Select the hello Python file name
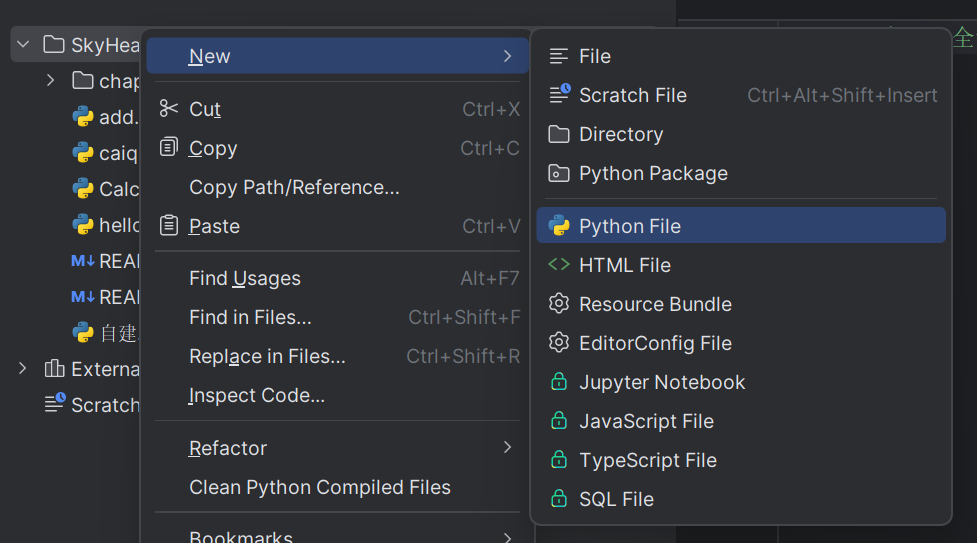Viewport: 977px width, 543px height. (x=120, y=225)
